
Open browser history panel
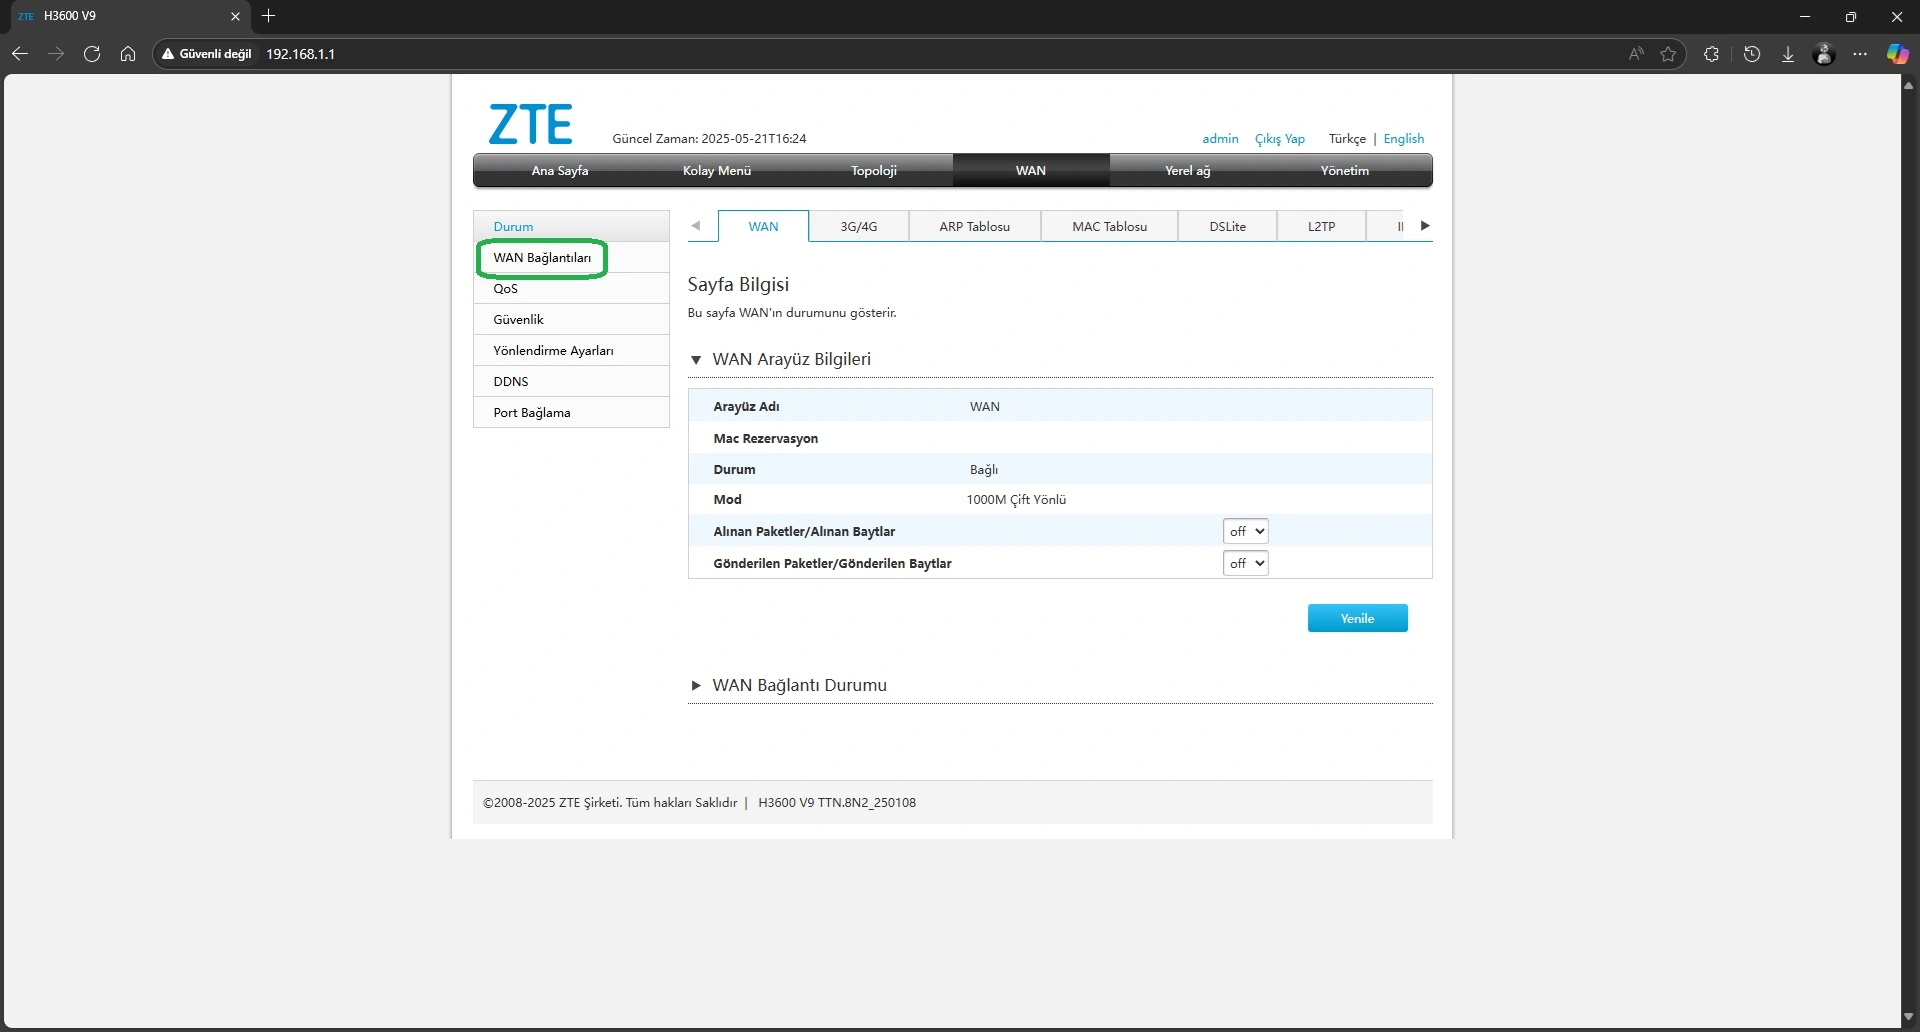(1752, 54)
